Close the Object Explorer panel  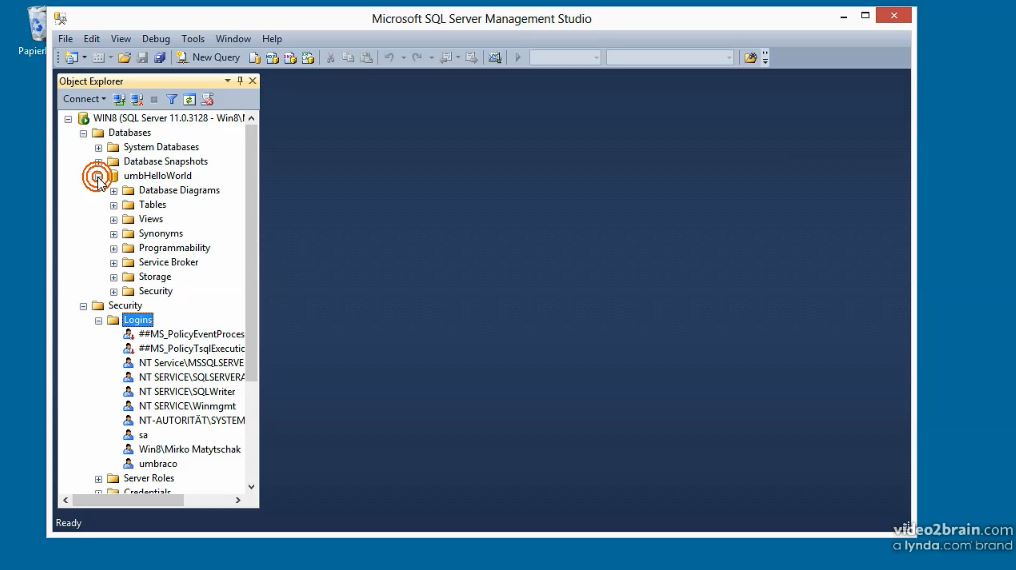[253, 81]
